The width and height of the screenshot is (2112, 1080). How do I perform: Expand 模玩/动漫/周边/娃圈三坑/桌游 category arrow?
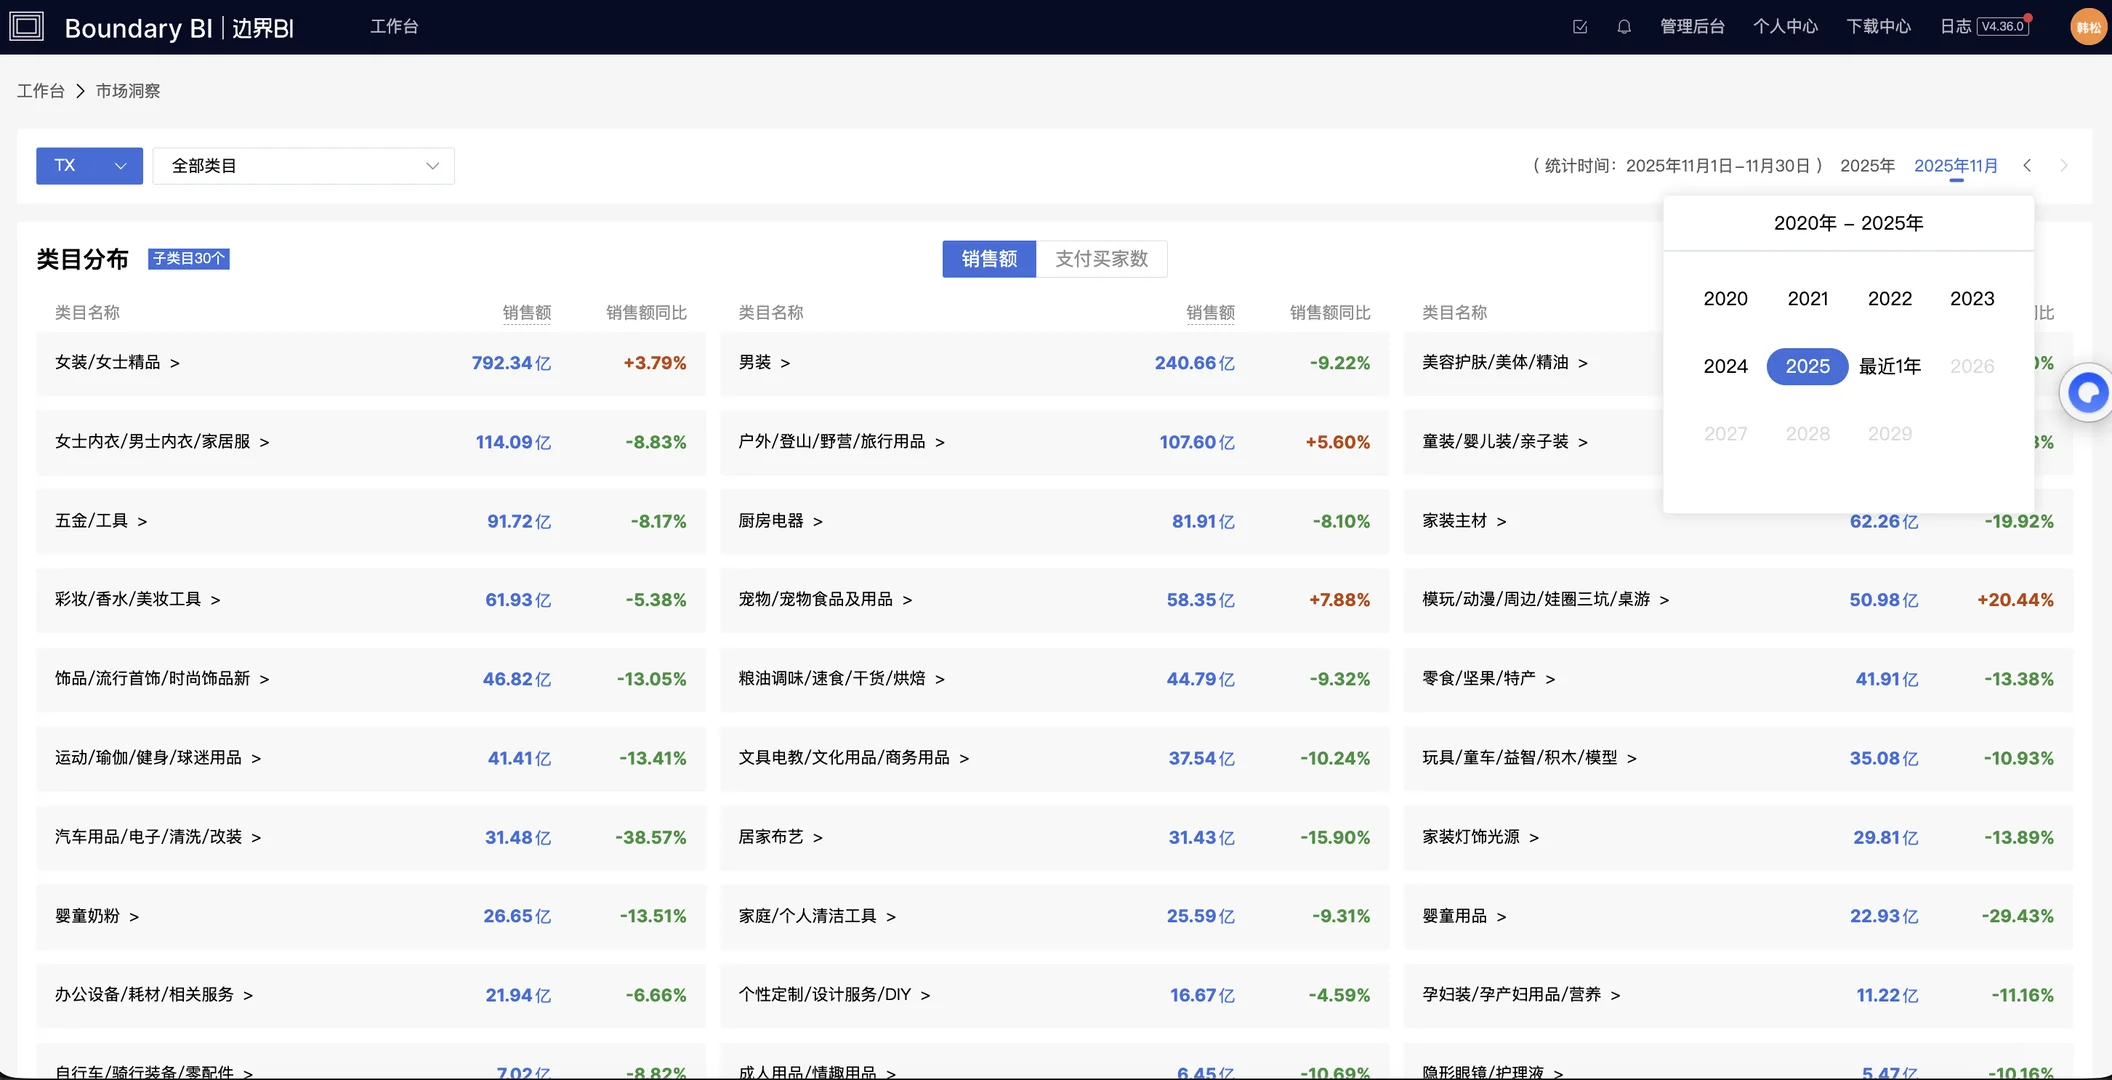tap(1665, 600)
